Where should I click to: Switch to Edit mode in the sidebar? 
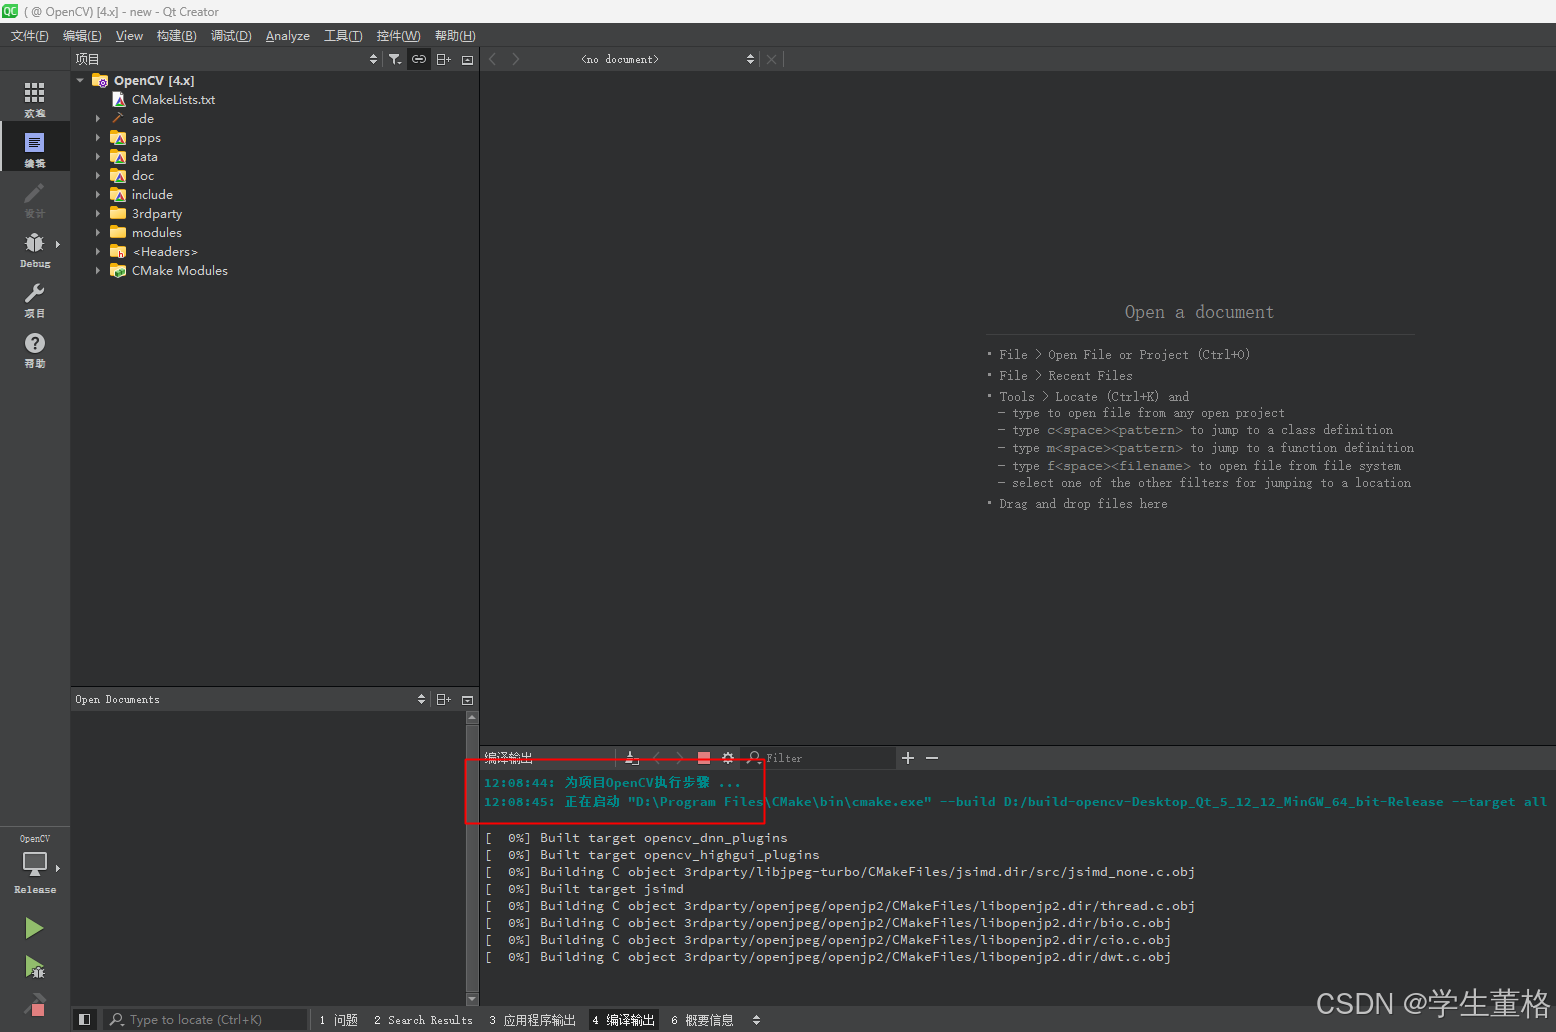click(x=34, y=148)
